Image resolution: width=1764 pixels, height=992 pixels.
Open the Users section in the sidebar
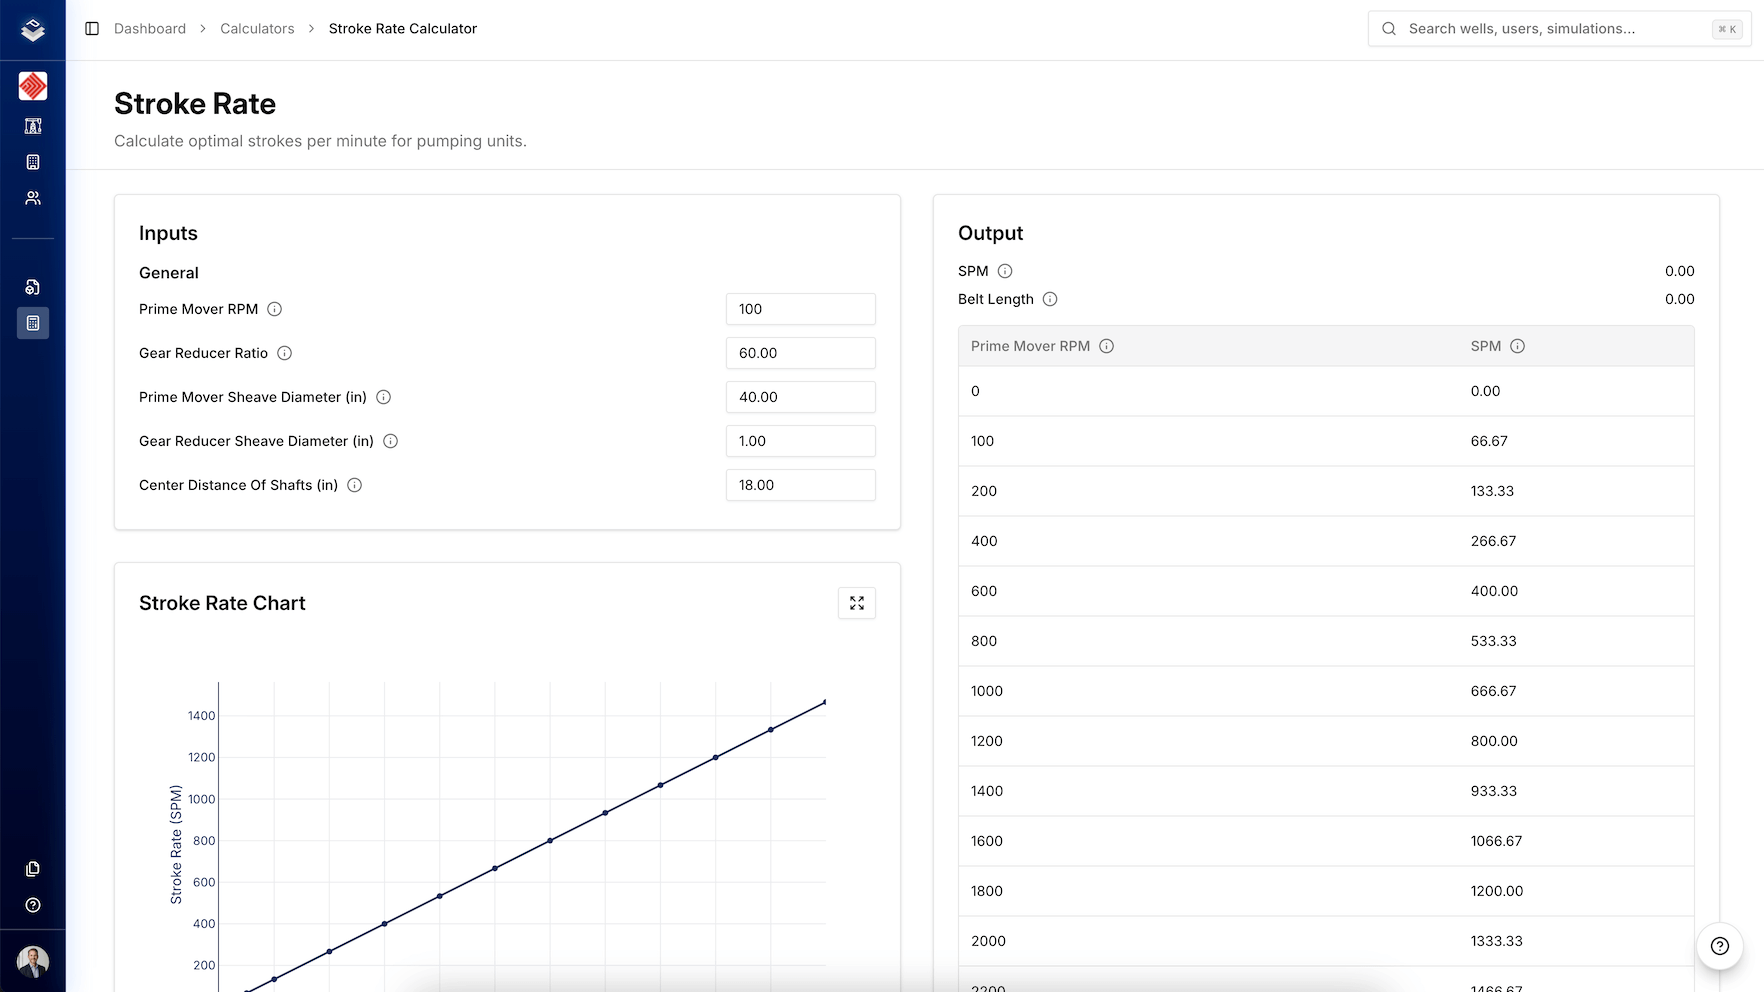point(33,197)
